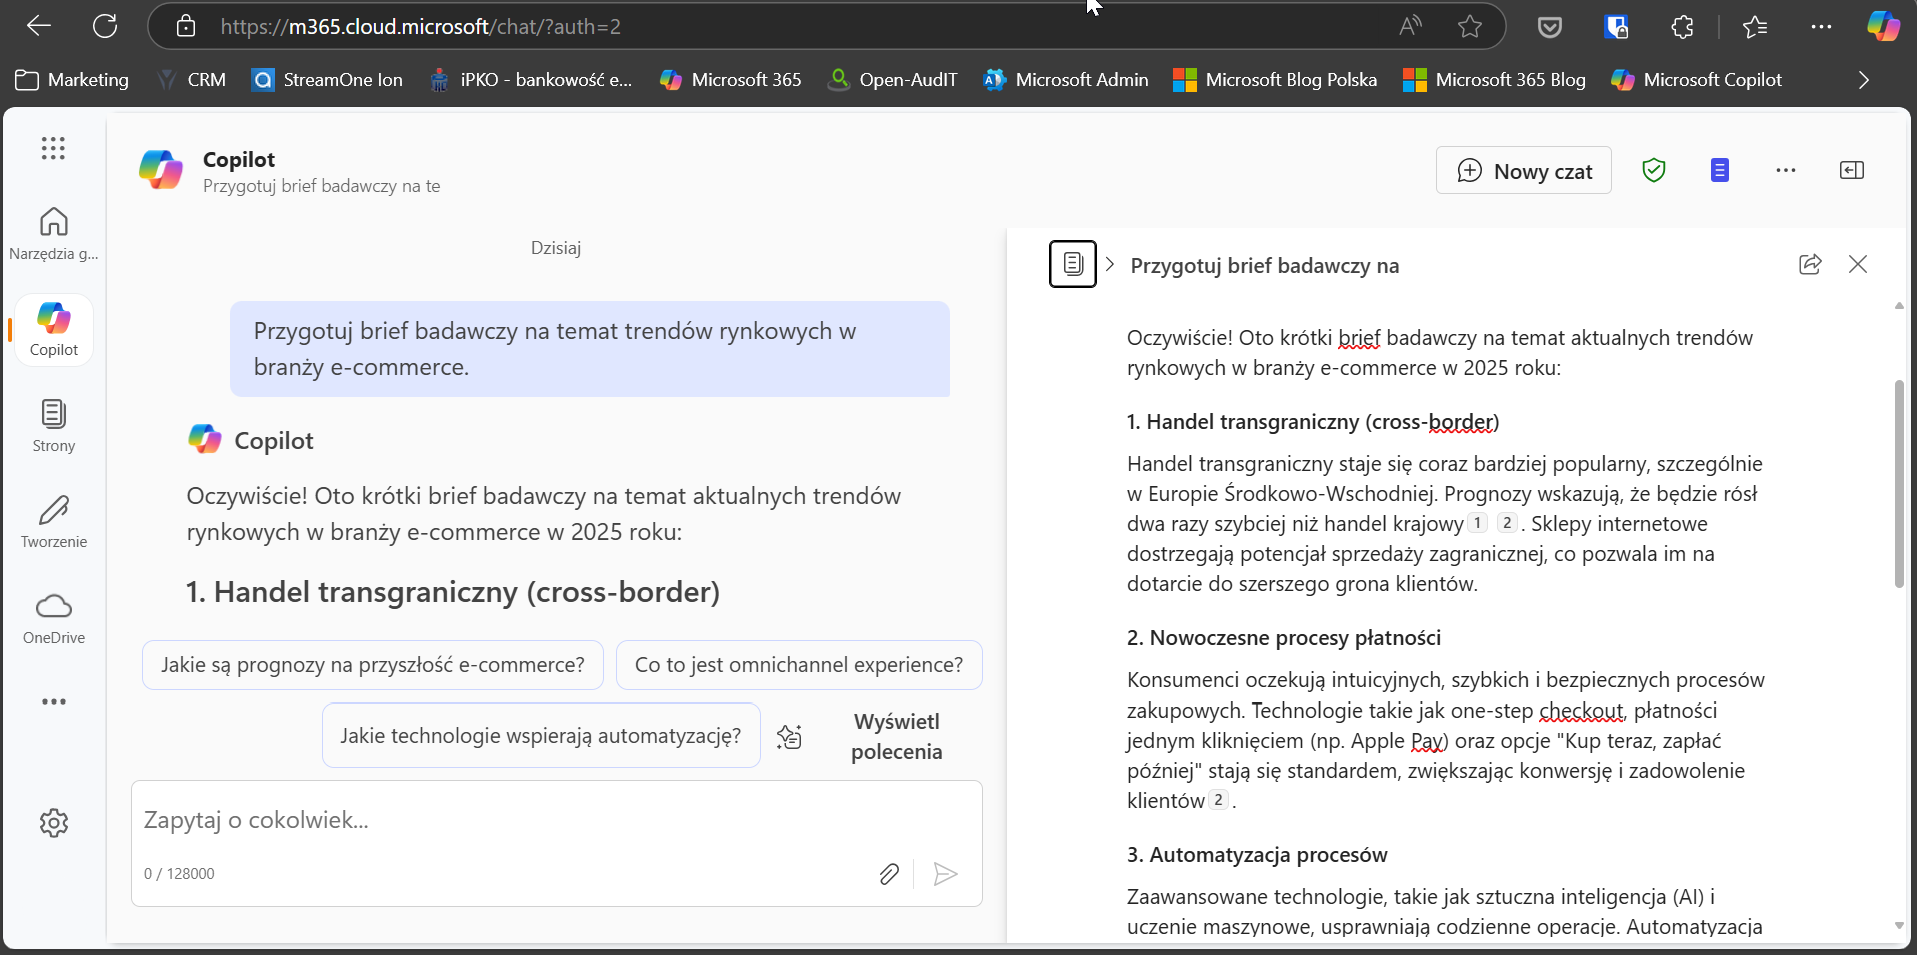The width and height of the screenshot is (1917, 955).
Task: Share the page using share icon
Action: tap(1809, 265)
